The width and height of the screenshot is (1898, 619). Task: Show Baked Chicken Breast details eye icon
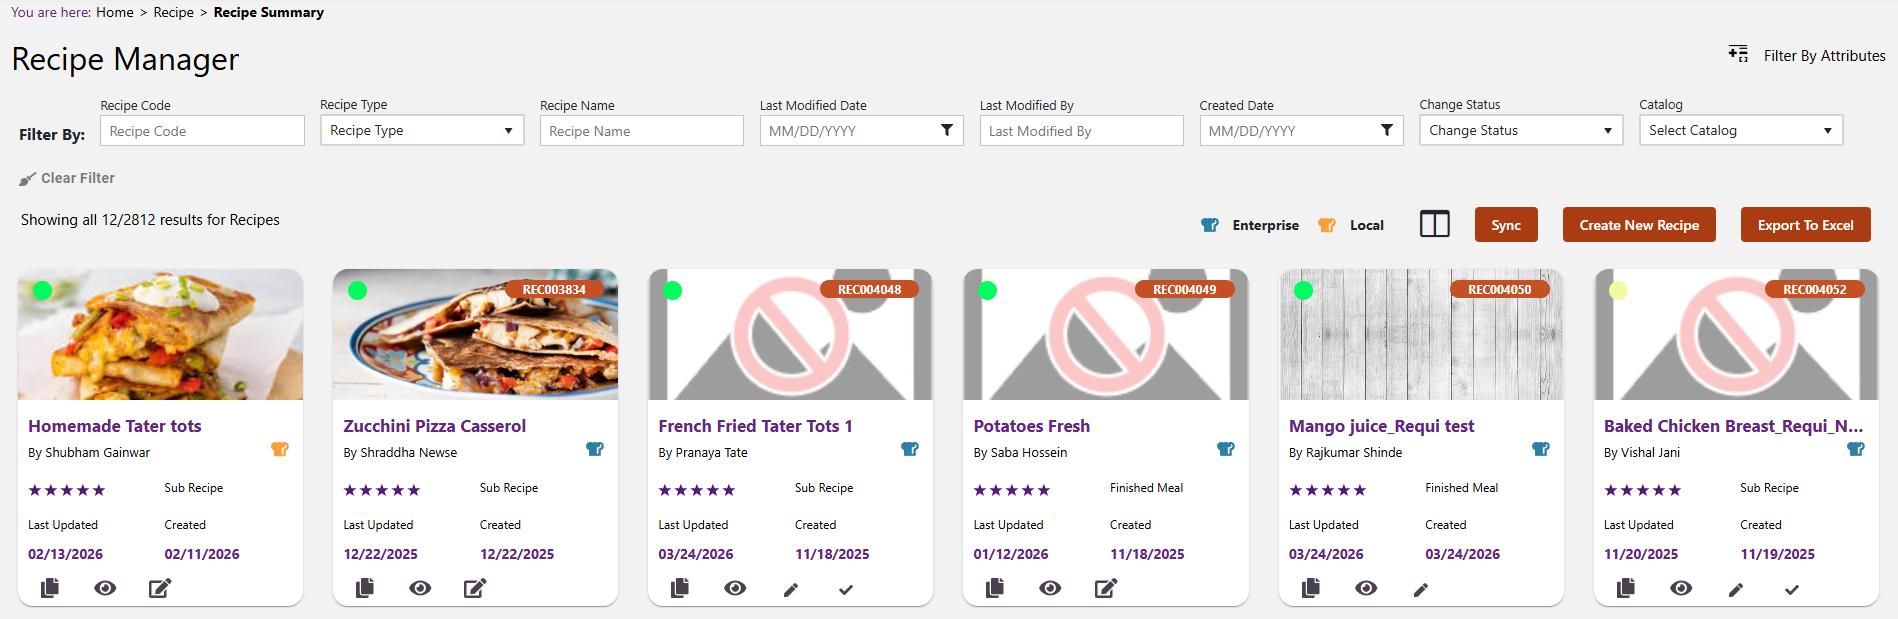1681,588
